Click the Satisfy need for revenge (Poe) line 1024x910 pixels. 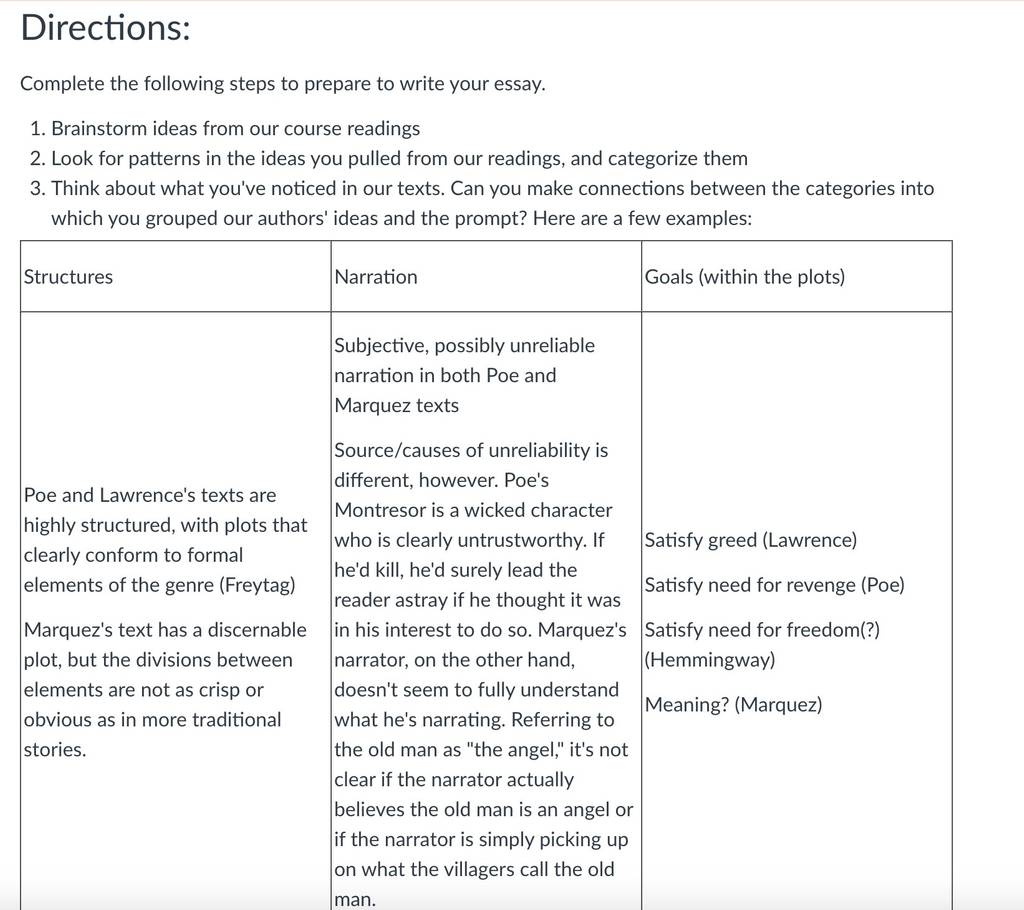774,585
